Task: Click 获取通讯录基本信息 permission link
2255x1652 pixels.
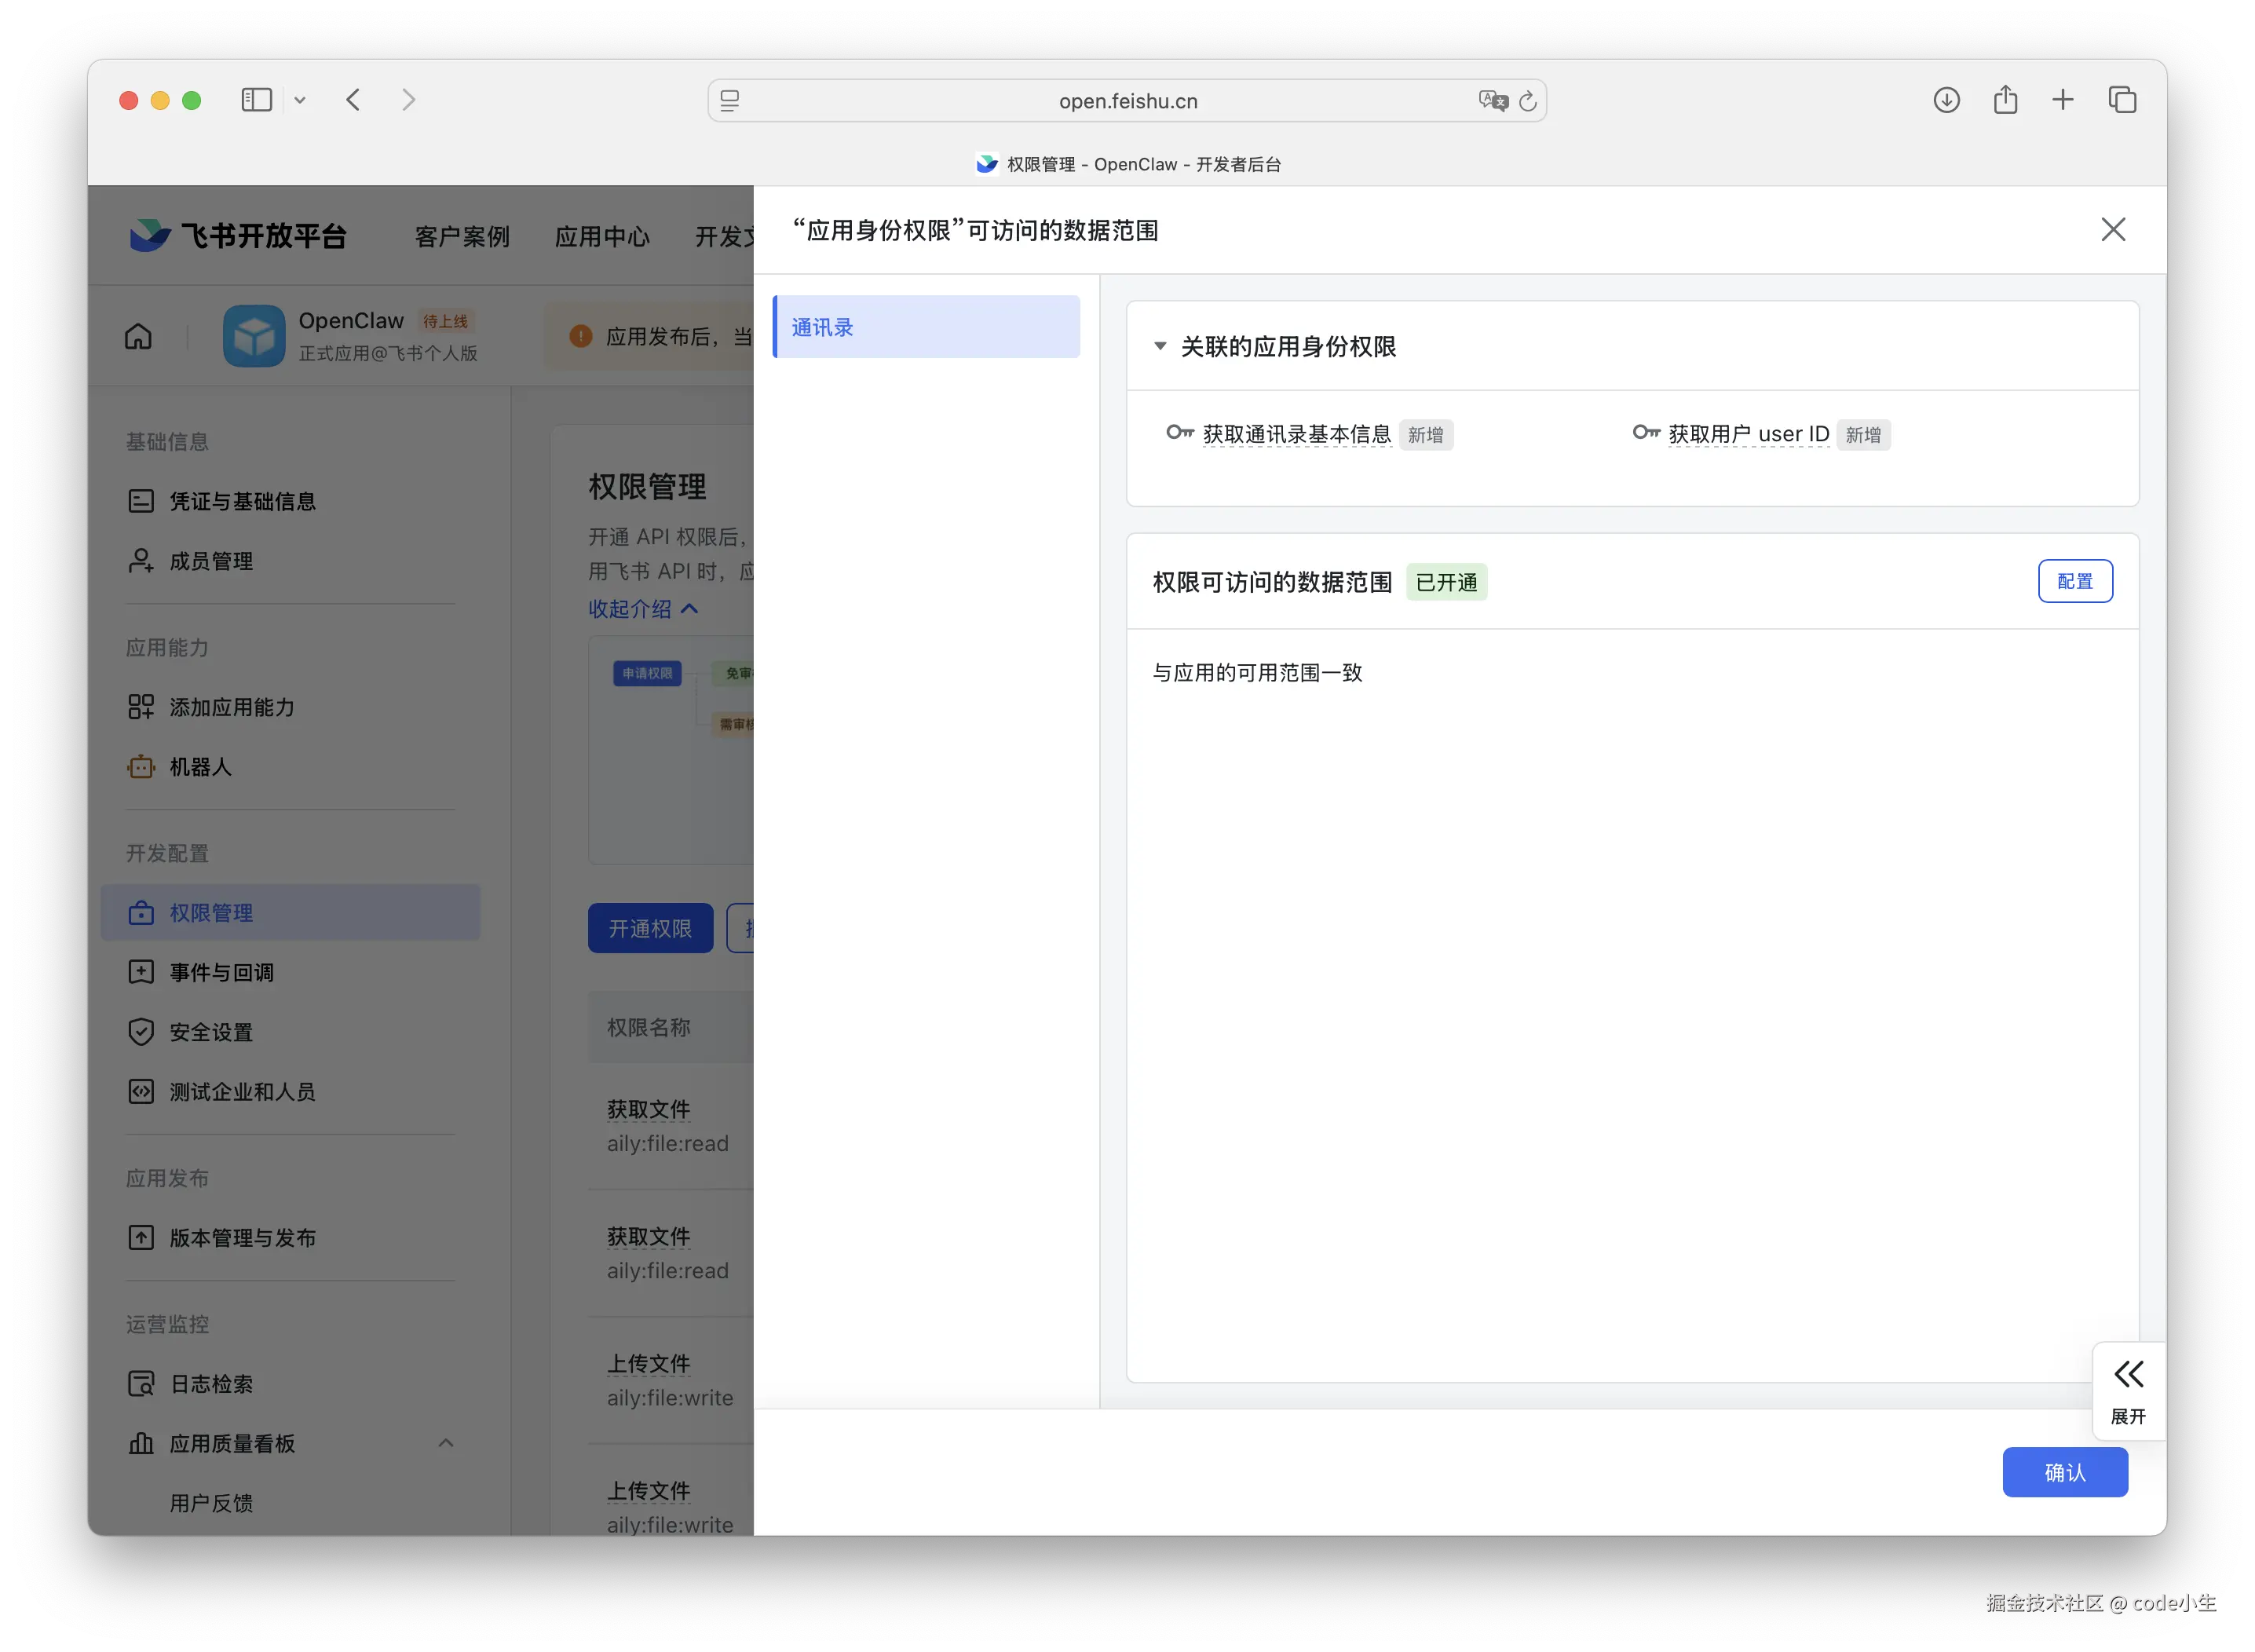Action: 1296,434
